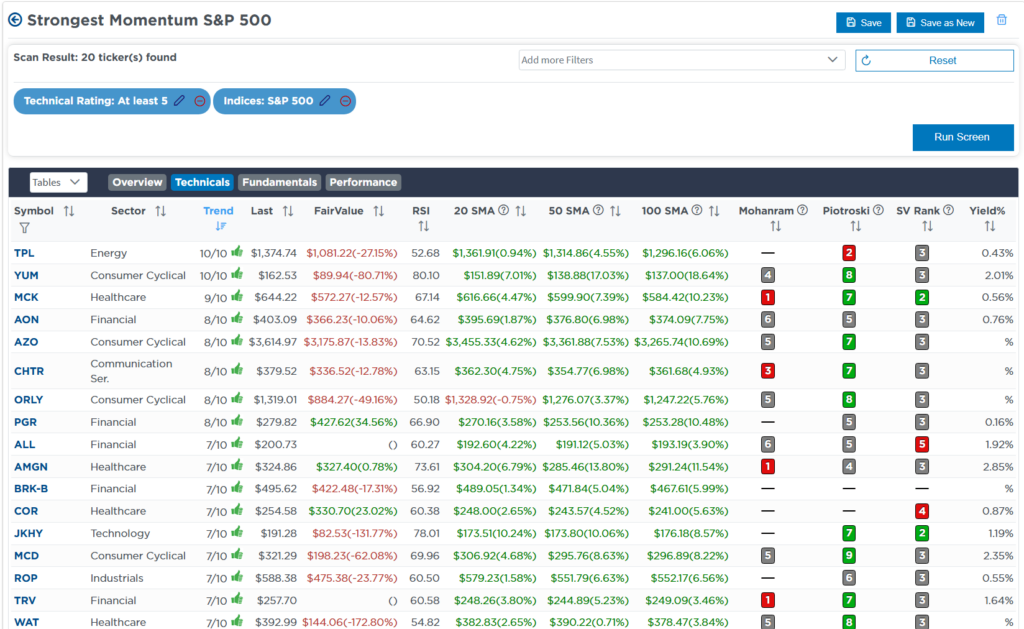Open the AZO ticker link
Image resolution: width=1024 pixels, height=629 pixels.
[x=26, y=342]
